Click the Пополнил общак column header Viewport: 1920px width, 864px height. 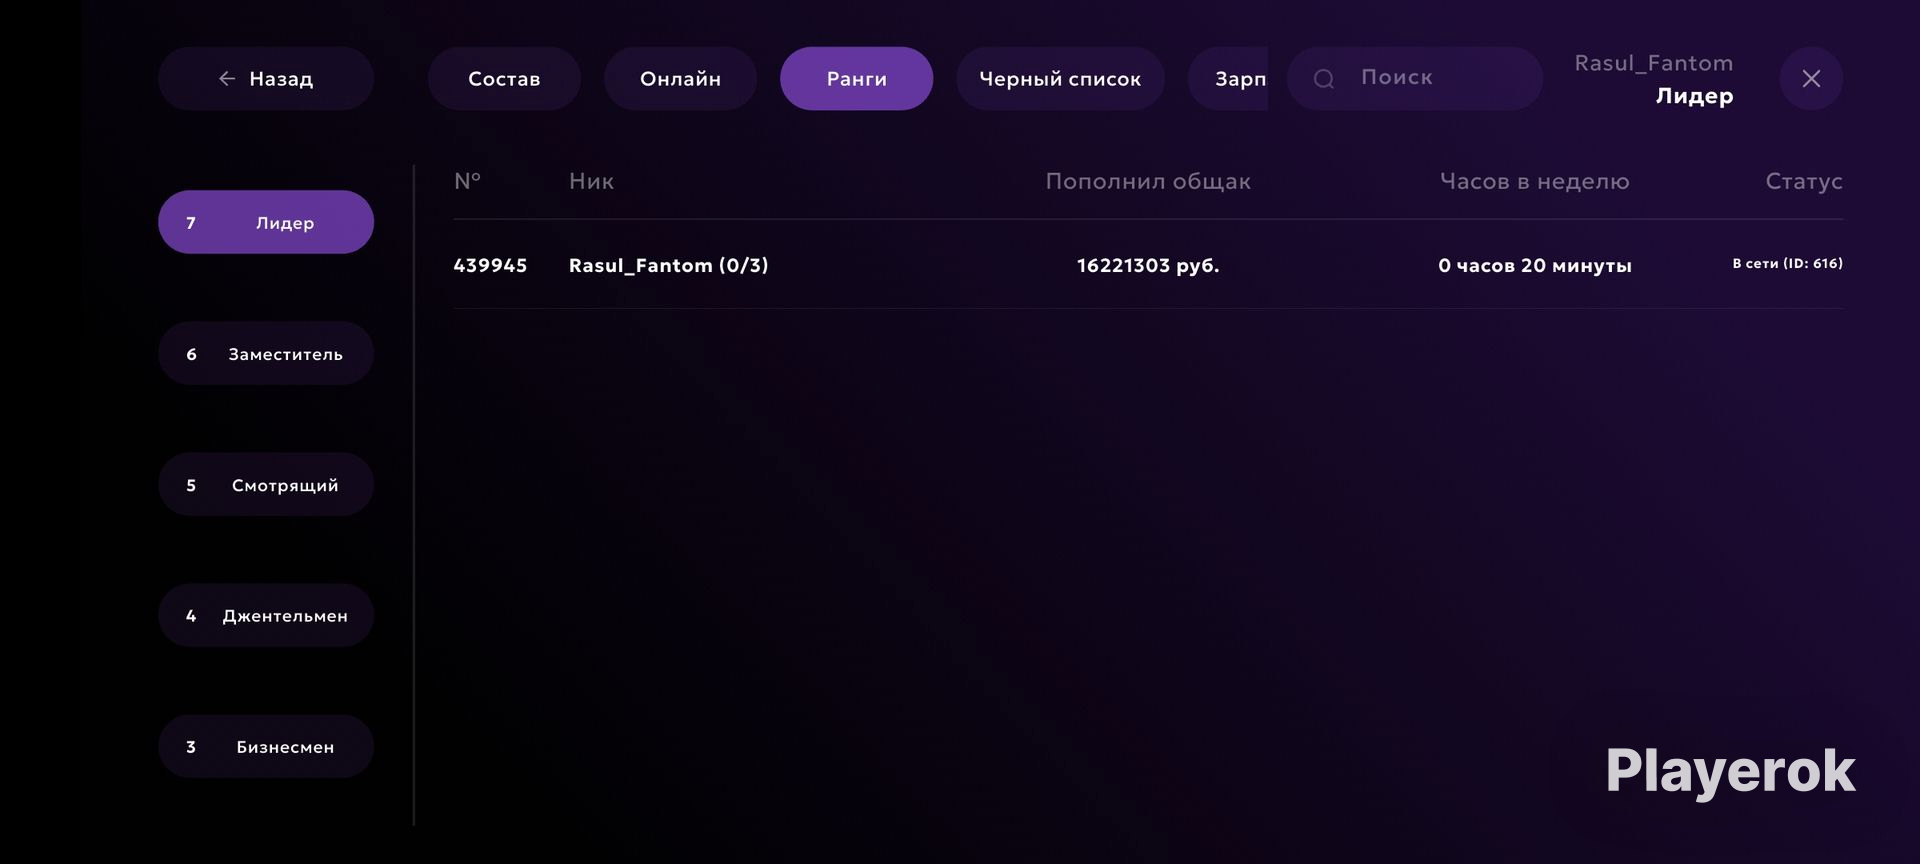[1148, 181]
